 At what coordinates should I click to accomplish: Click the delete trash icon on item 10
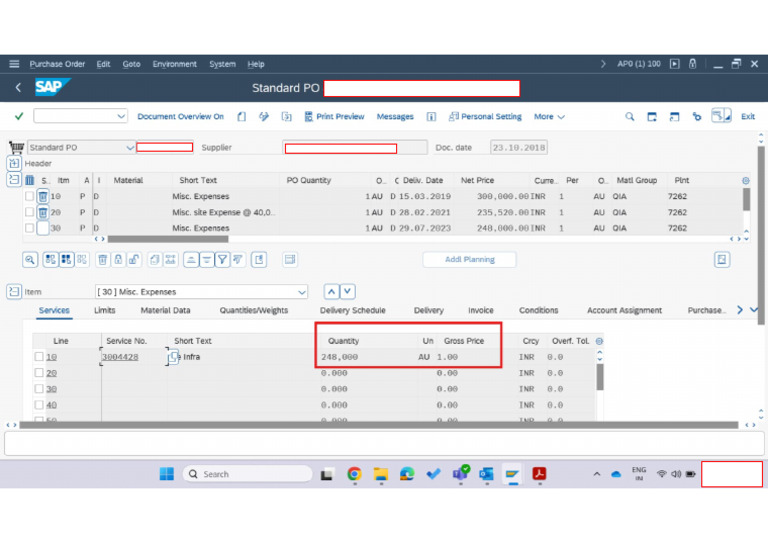click(43, 196)
